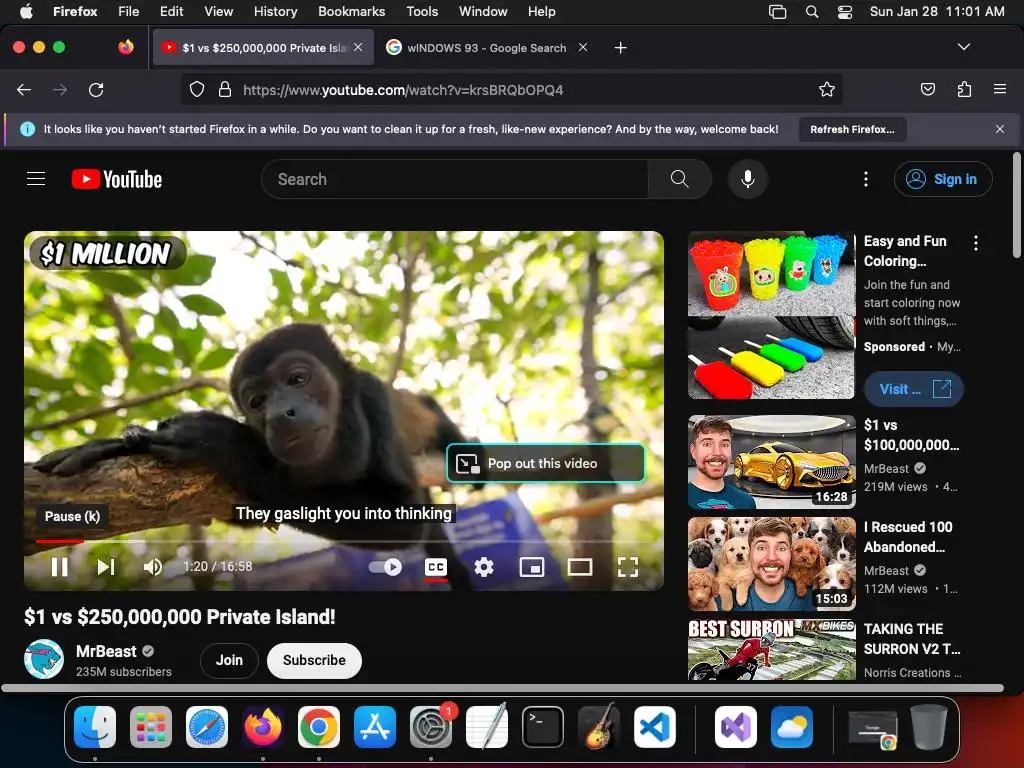Go back with Firefox back arrow
This screenshot has width=1024, height=768.
(x=24, y=89)
